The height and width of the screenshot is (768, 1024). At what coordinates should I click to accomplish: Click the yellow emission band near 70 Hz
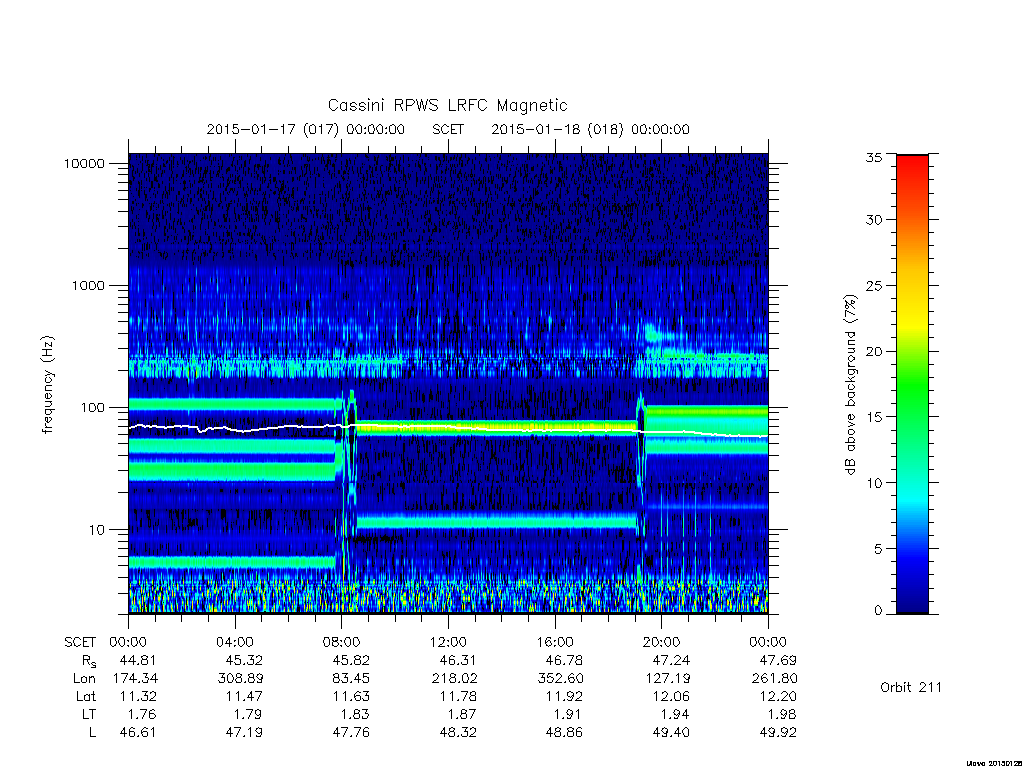[496, 428]
